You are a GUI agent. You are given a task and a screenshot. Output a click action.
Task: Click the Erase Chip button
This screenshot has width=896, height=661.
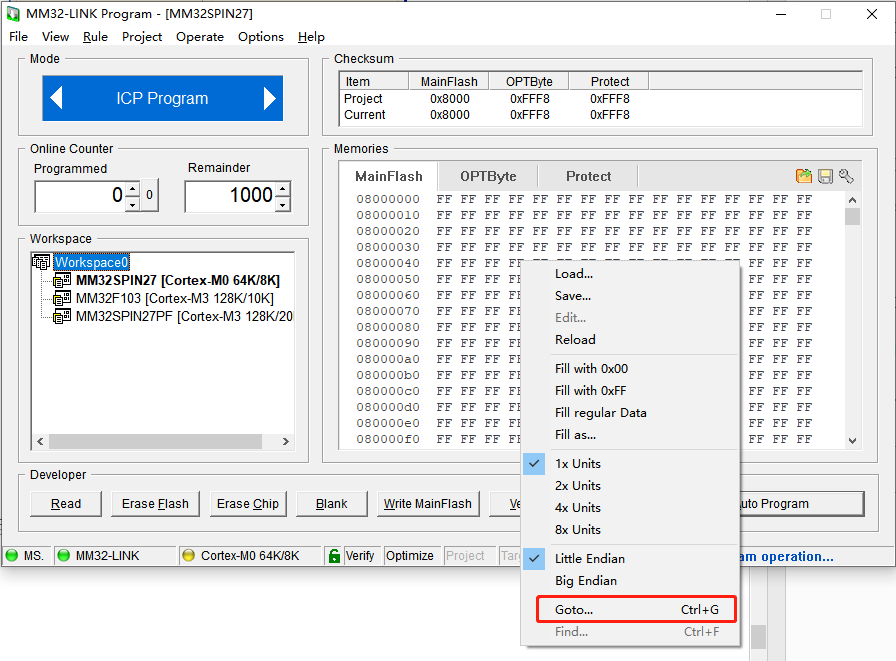tap(248, 504)
